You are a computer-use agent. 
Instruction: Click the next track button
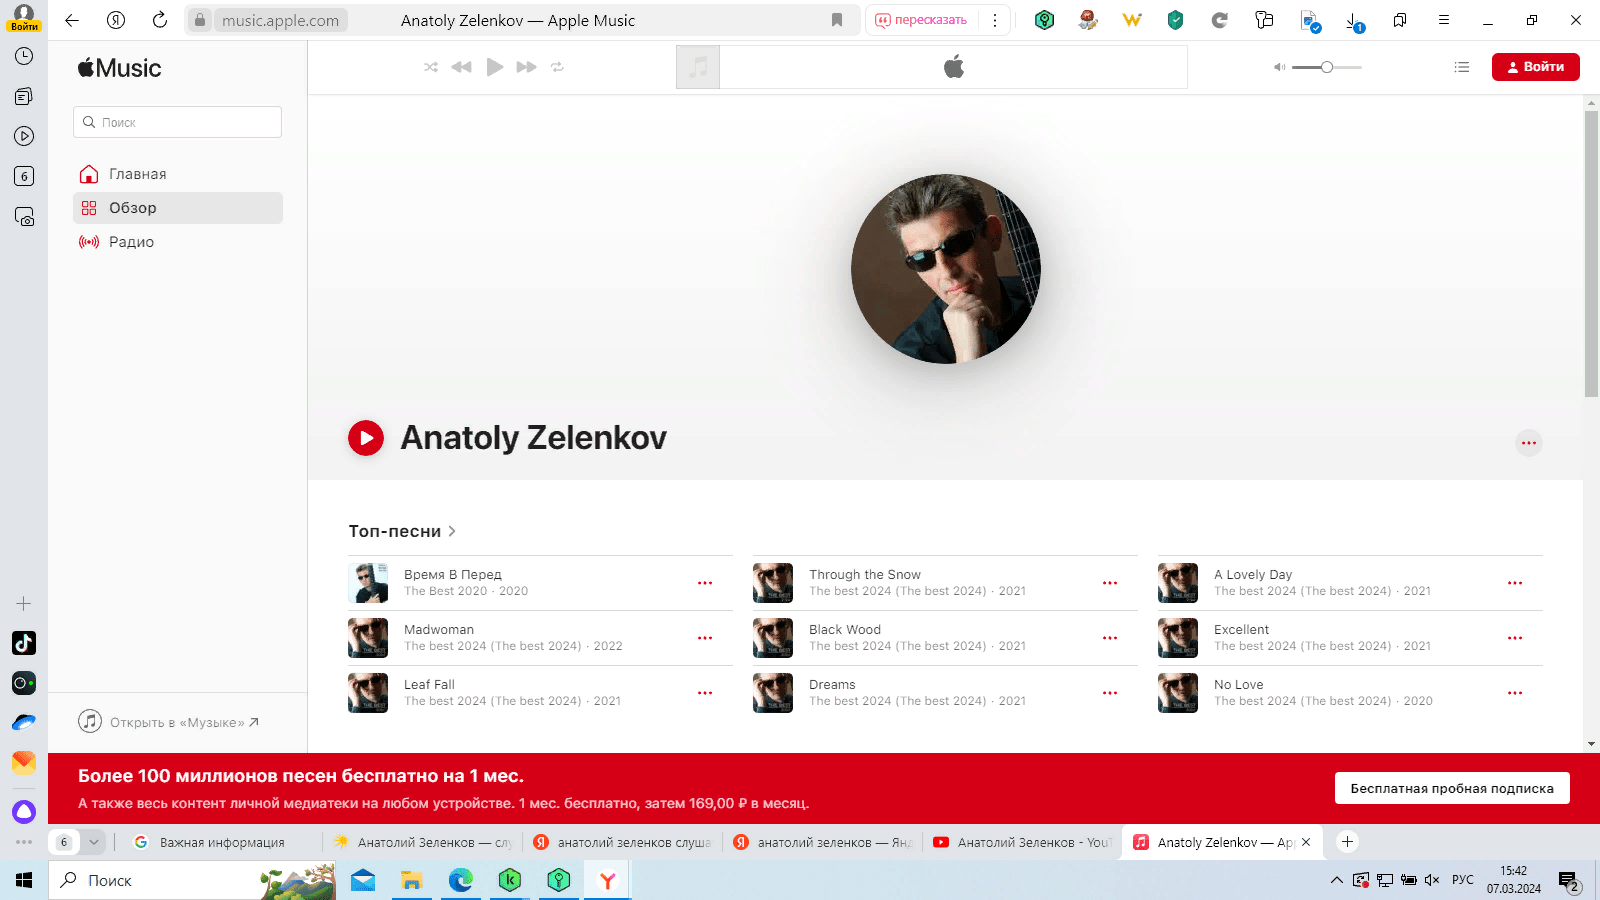(527, 67)
